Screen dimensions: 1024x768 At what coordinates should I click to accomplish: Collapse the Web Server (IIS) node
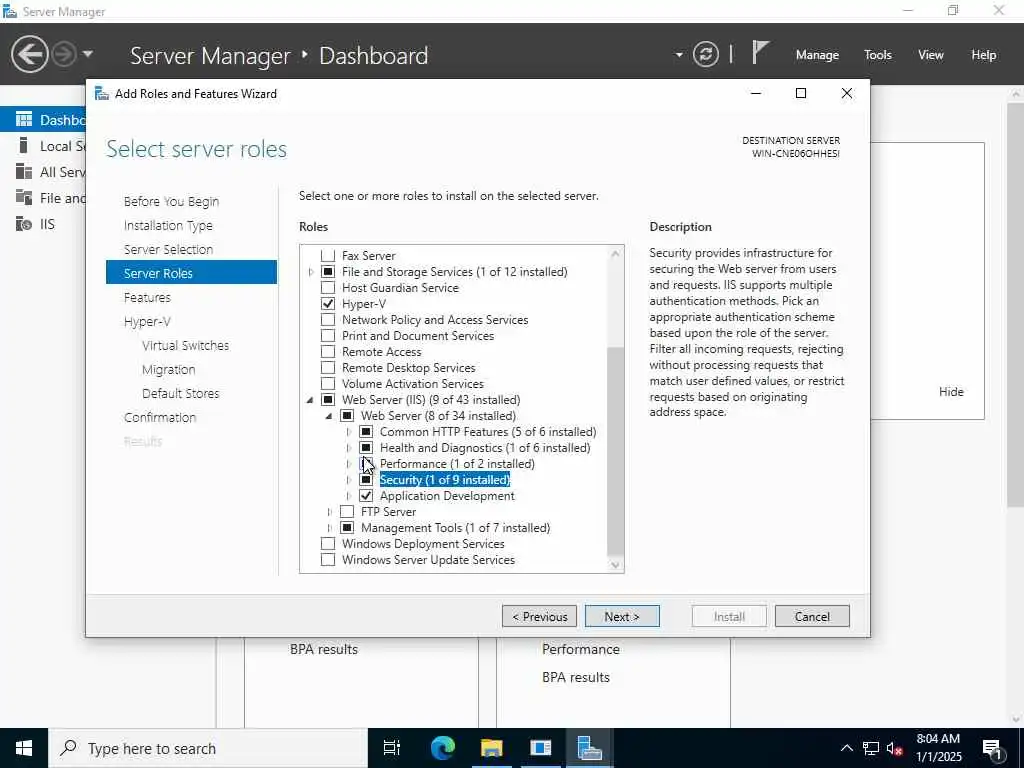[310, 400]
